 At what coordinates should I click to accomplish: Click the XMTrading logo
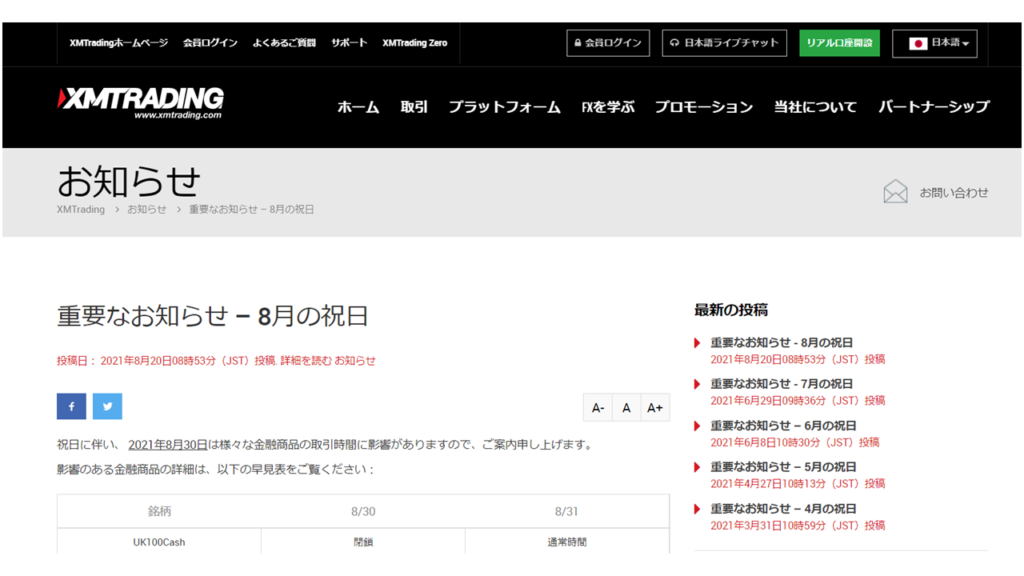[140, 103]
